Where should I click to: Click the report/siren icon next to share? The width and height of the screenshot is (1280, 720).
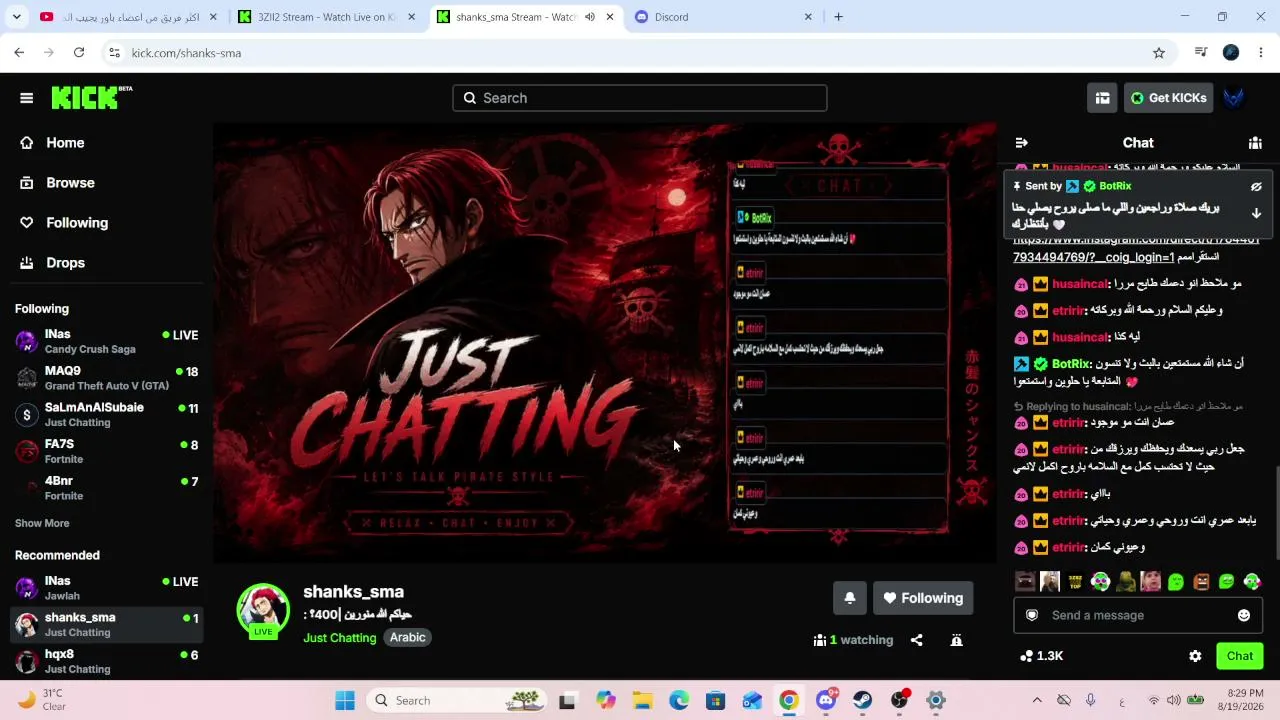[x=956, y=640]
